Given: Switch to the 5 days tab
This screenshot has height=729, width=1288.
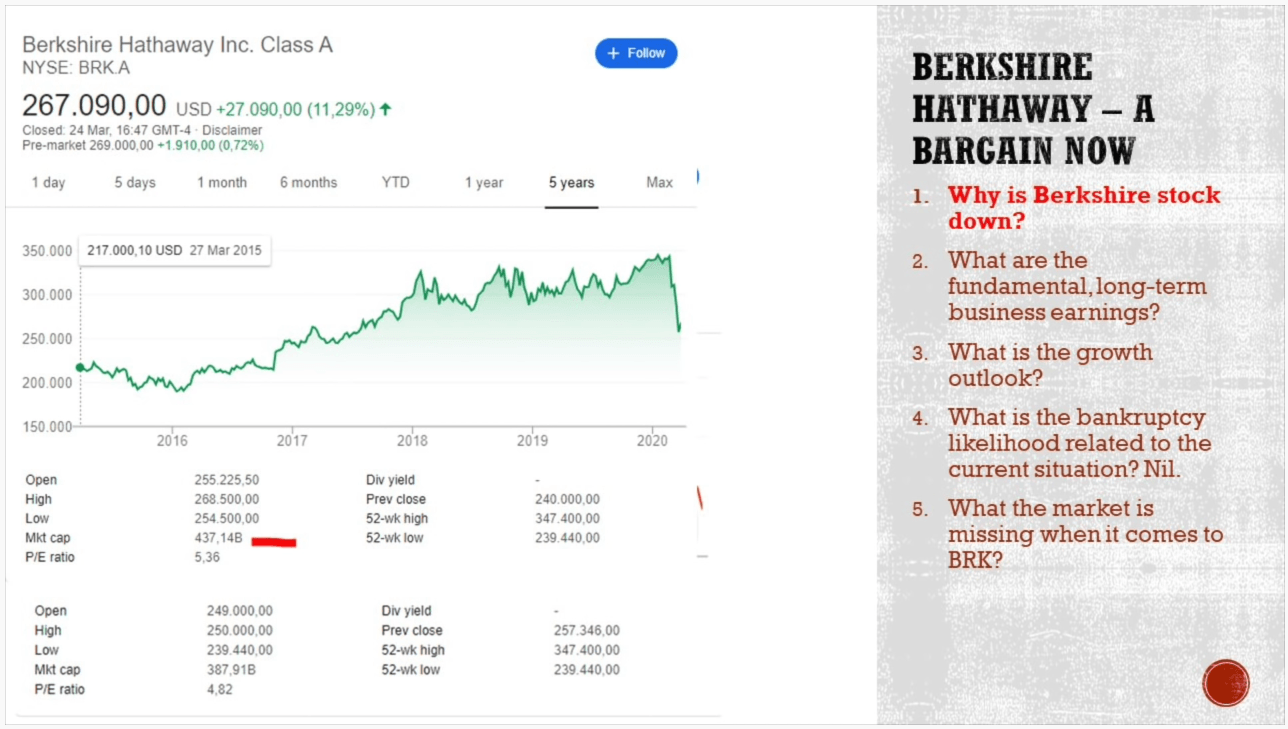Looking at the screenshot, I should 135,183.
